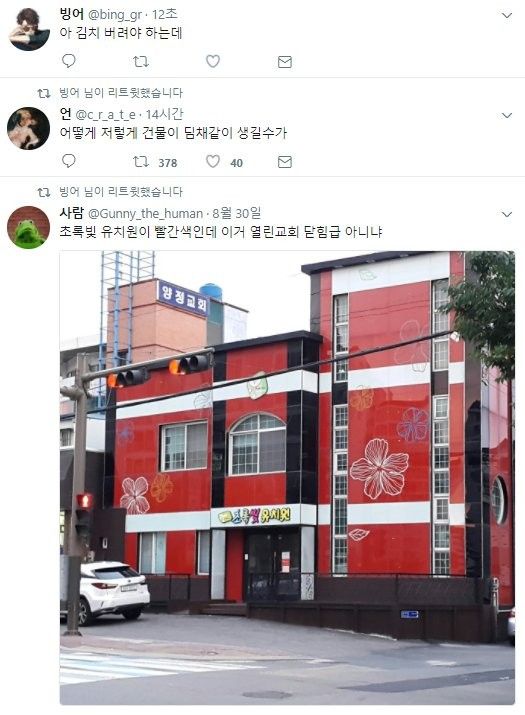Viewport: 525px width, 715px height.
Task: Open the @Gunny_the_human handle link
Action: pyautogui.click(x=145, y=213)
